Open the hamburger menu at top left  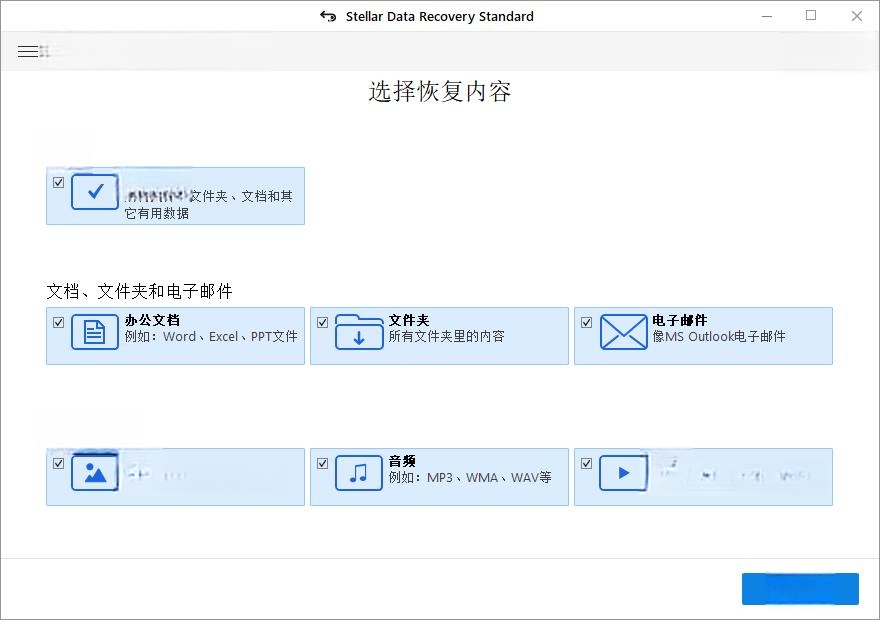(28, 52)
